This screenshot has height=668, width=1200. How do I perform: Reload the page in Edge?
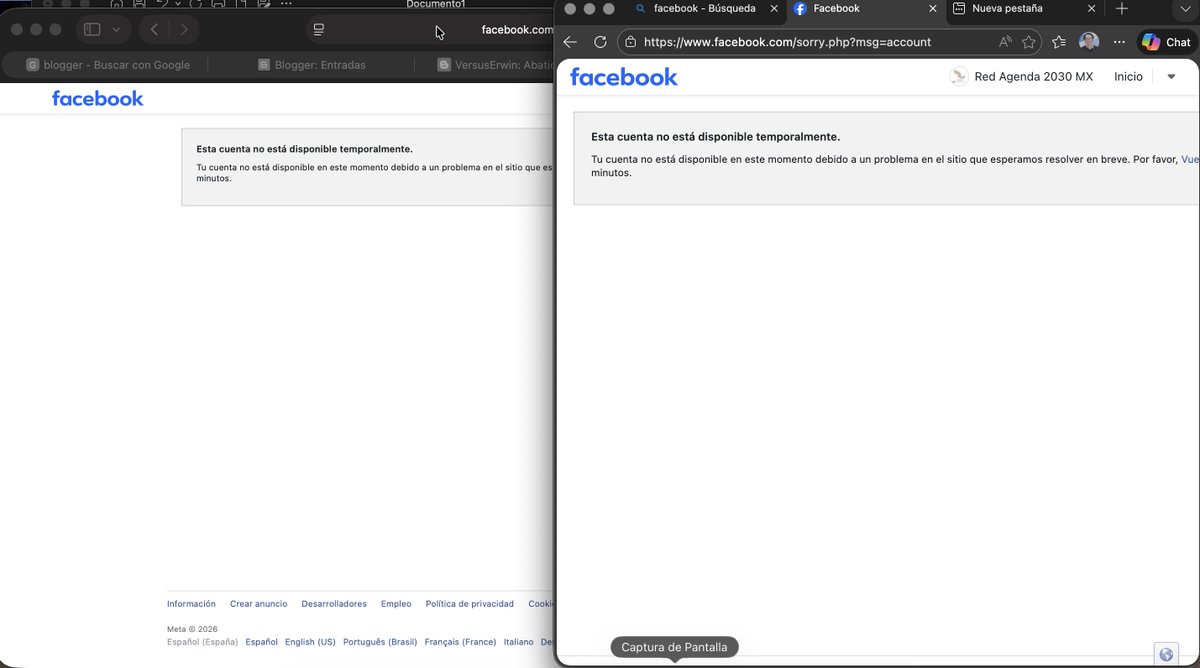600,42
